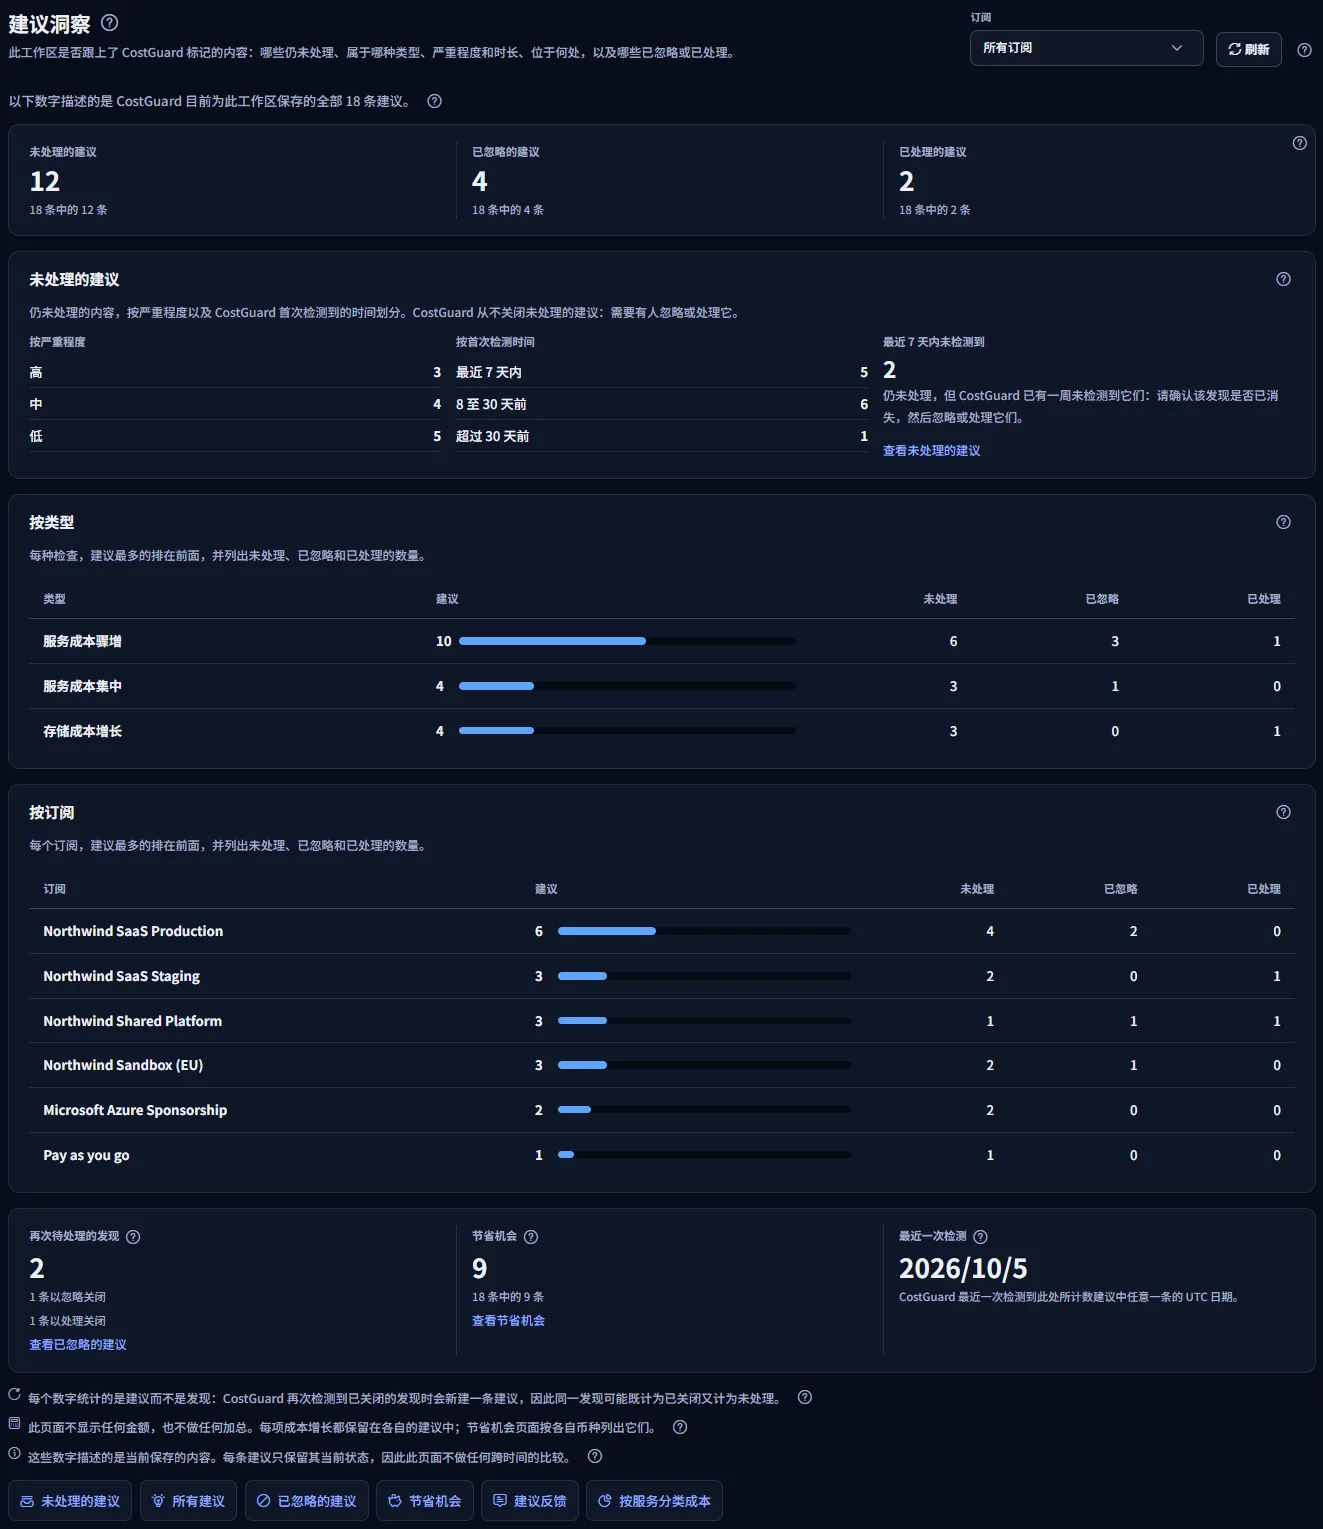Click the 超过 30 天前 detection row
The height and width of the screenshot is (1529, 1323).
662,436
